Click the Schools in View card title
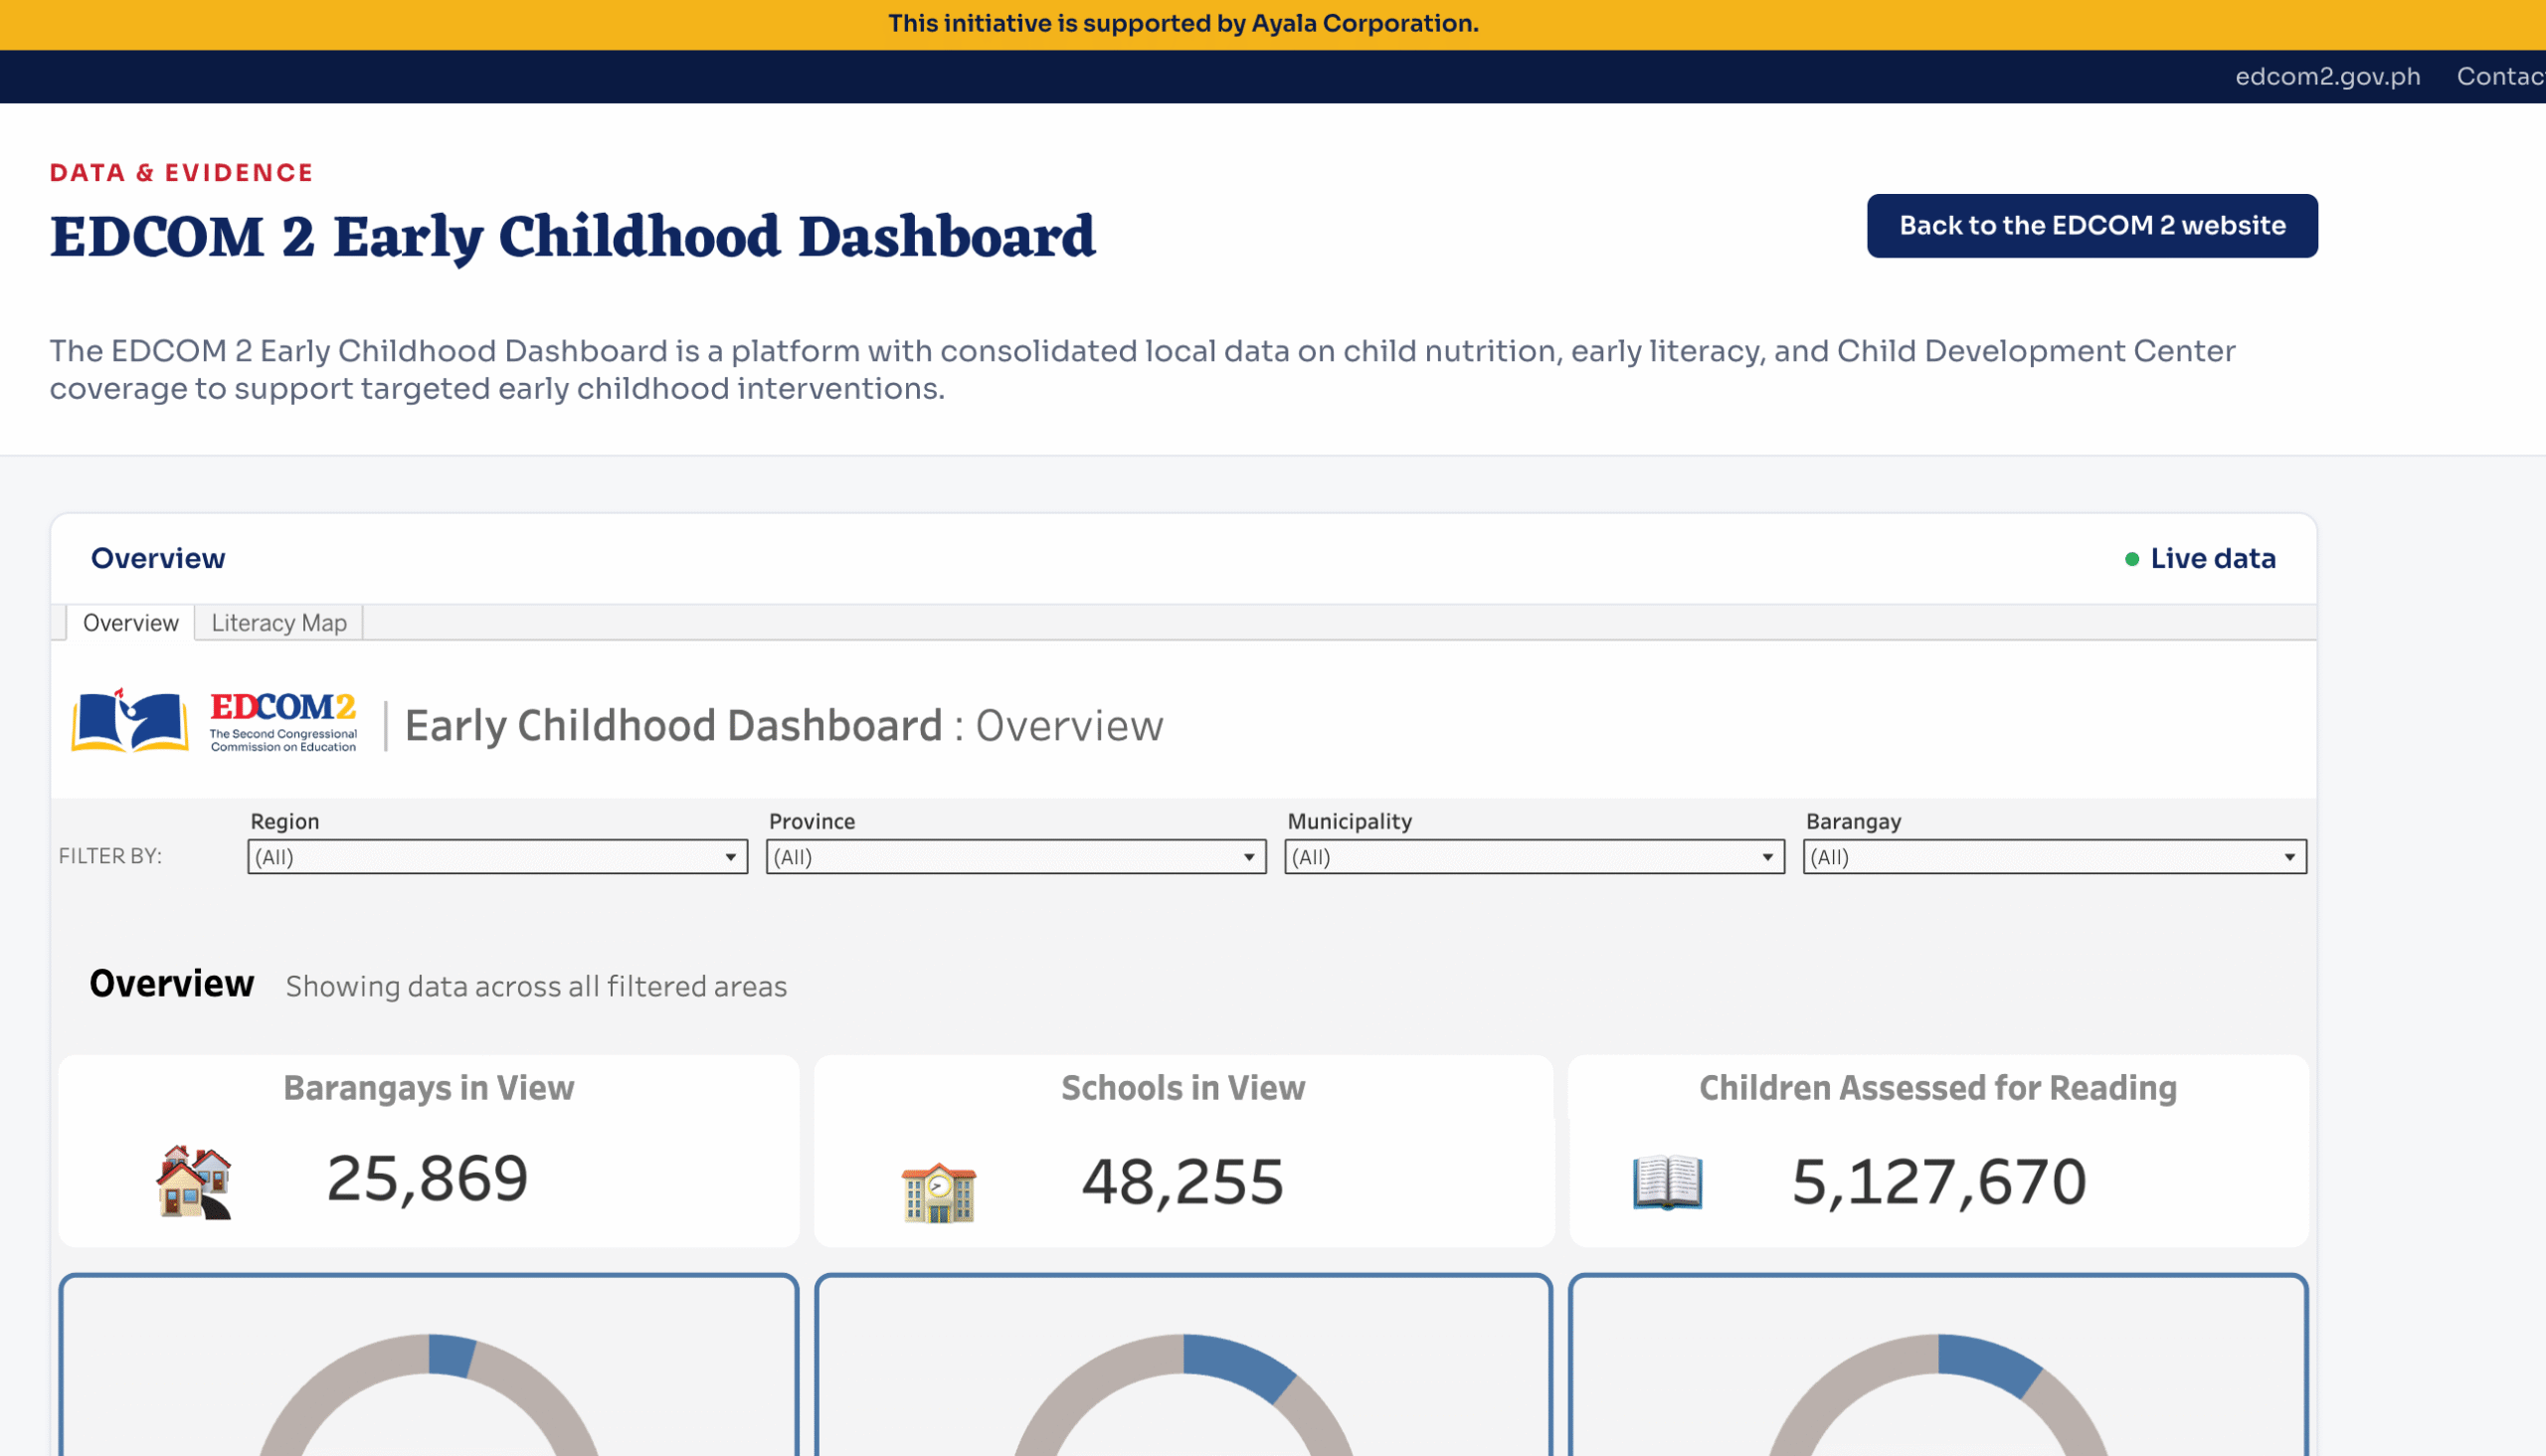 [x=1183, y=1088]
